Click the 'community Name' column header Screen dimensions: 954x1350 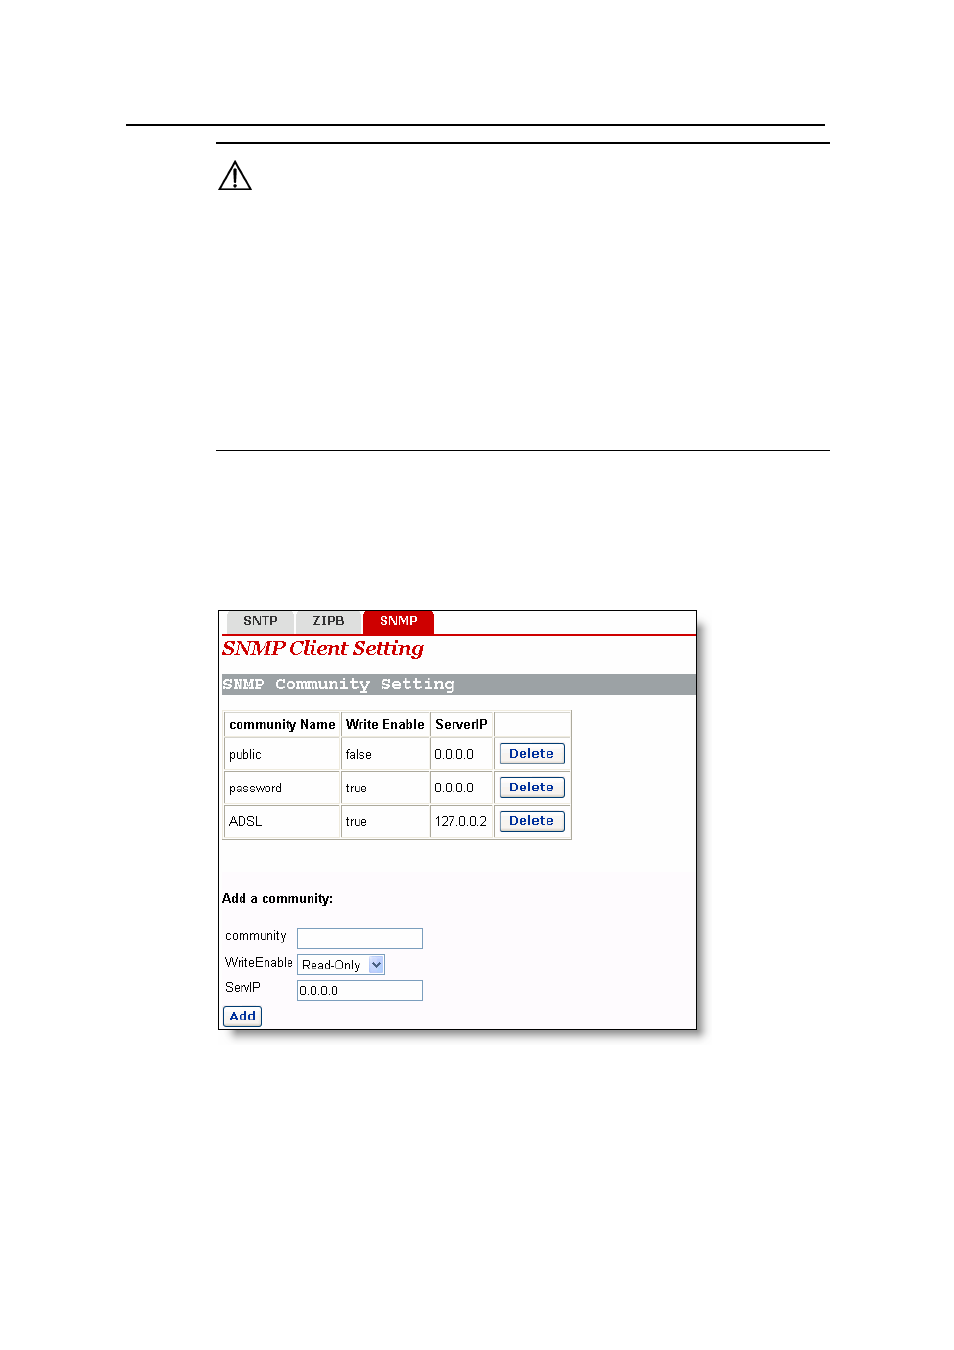282,725
